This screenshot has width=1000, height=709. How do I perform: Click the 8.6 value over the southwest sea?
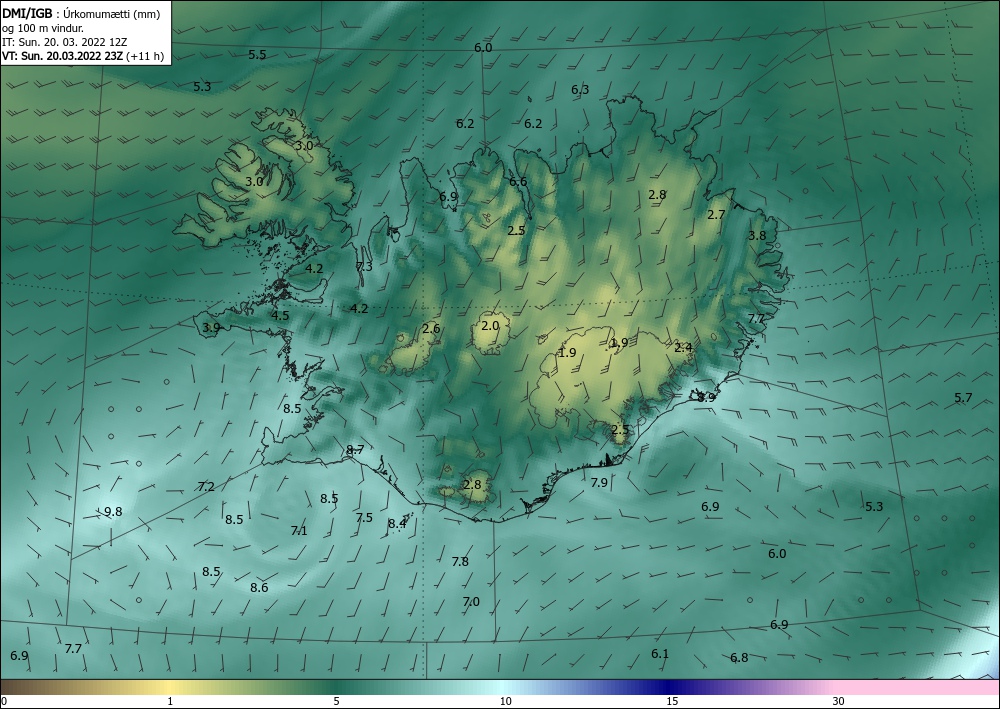coord(259,588)
